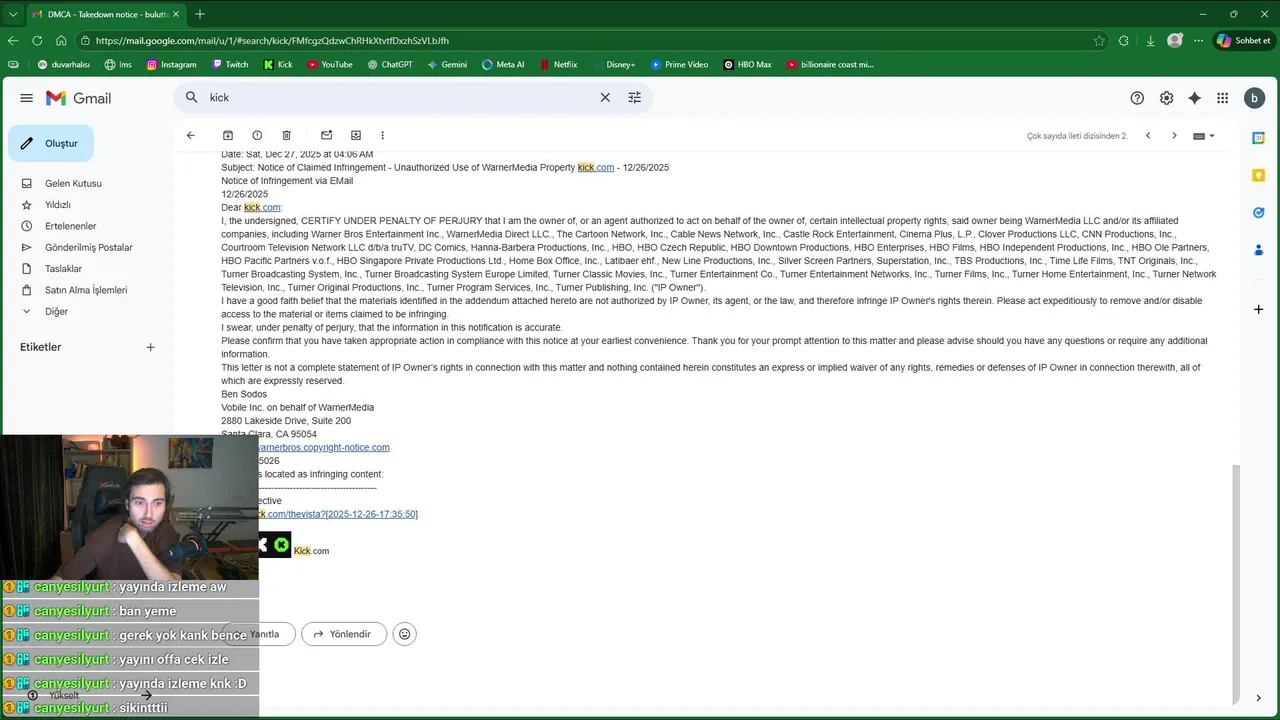Open browser extensions icon
1280x720 pixels.
pos(1124,41)
